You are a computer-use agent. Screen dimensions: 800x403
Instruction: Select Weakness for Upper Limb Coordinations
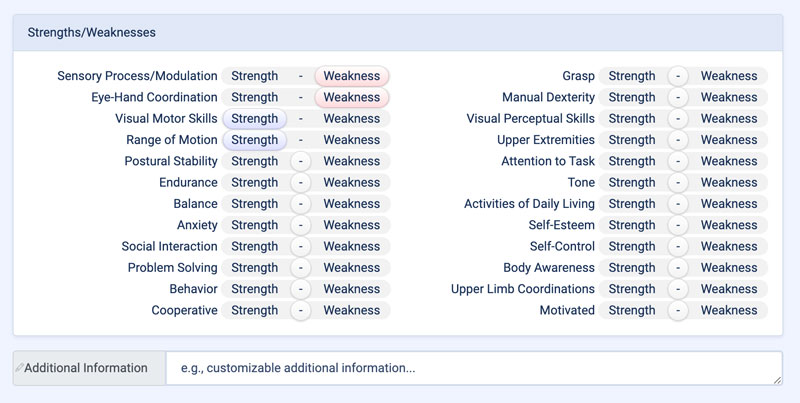[729, 289]
